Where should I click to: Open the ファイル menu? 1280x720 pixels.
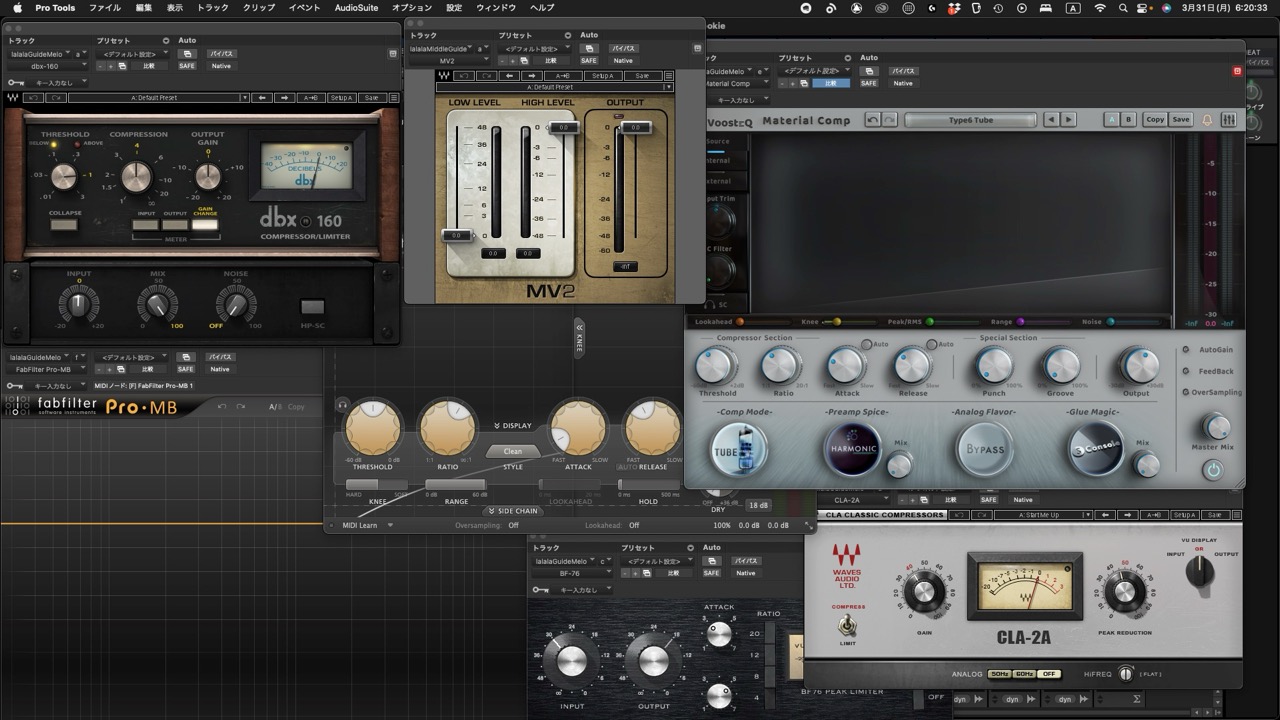point(105,8)
